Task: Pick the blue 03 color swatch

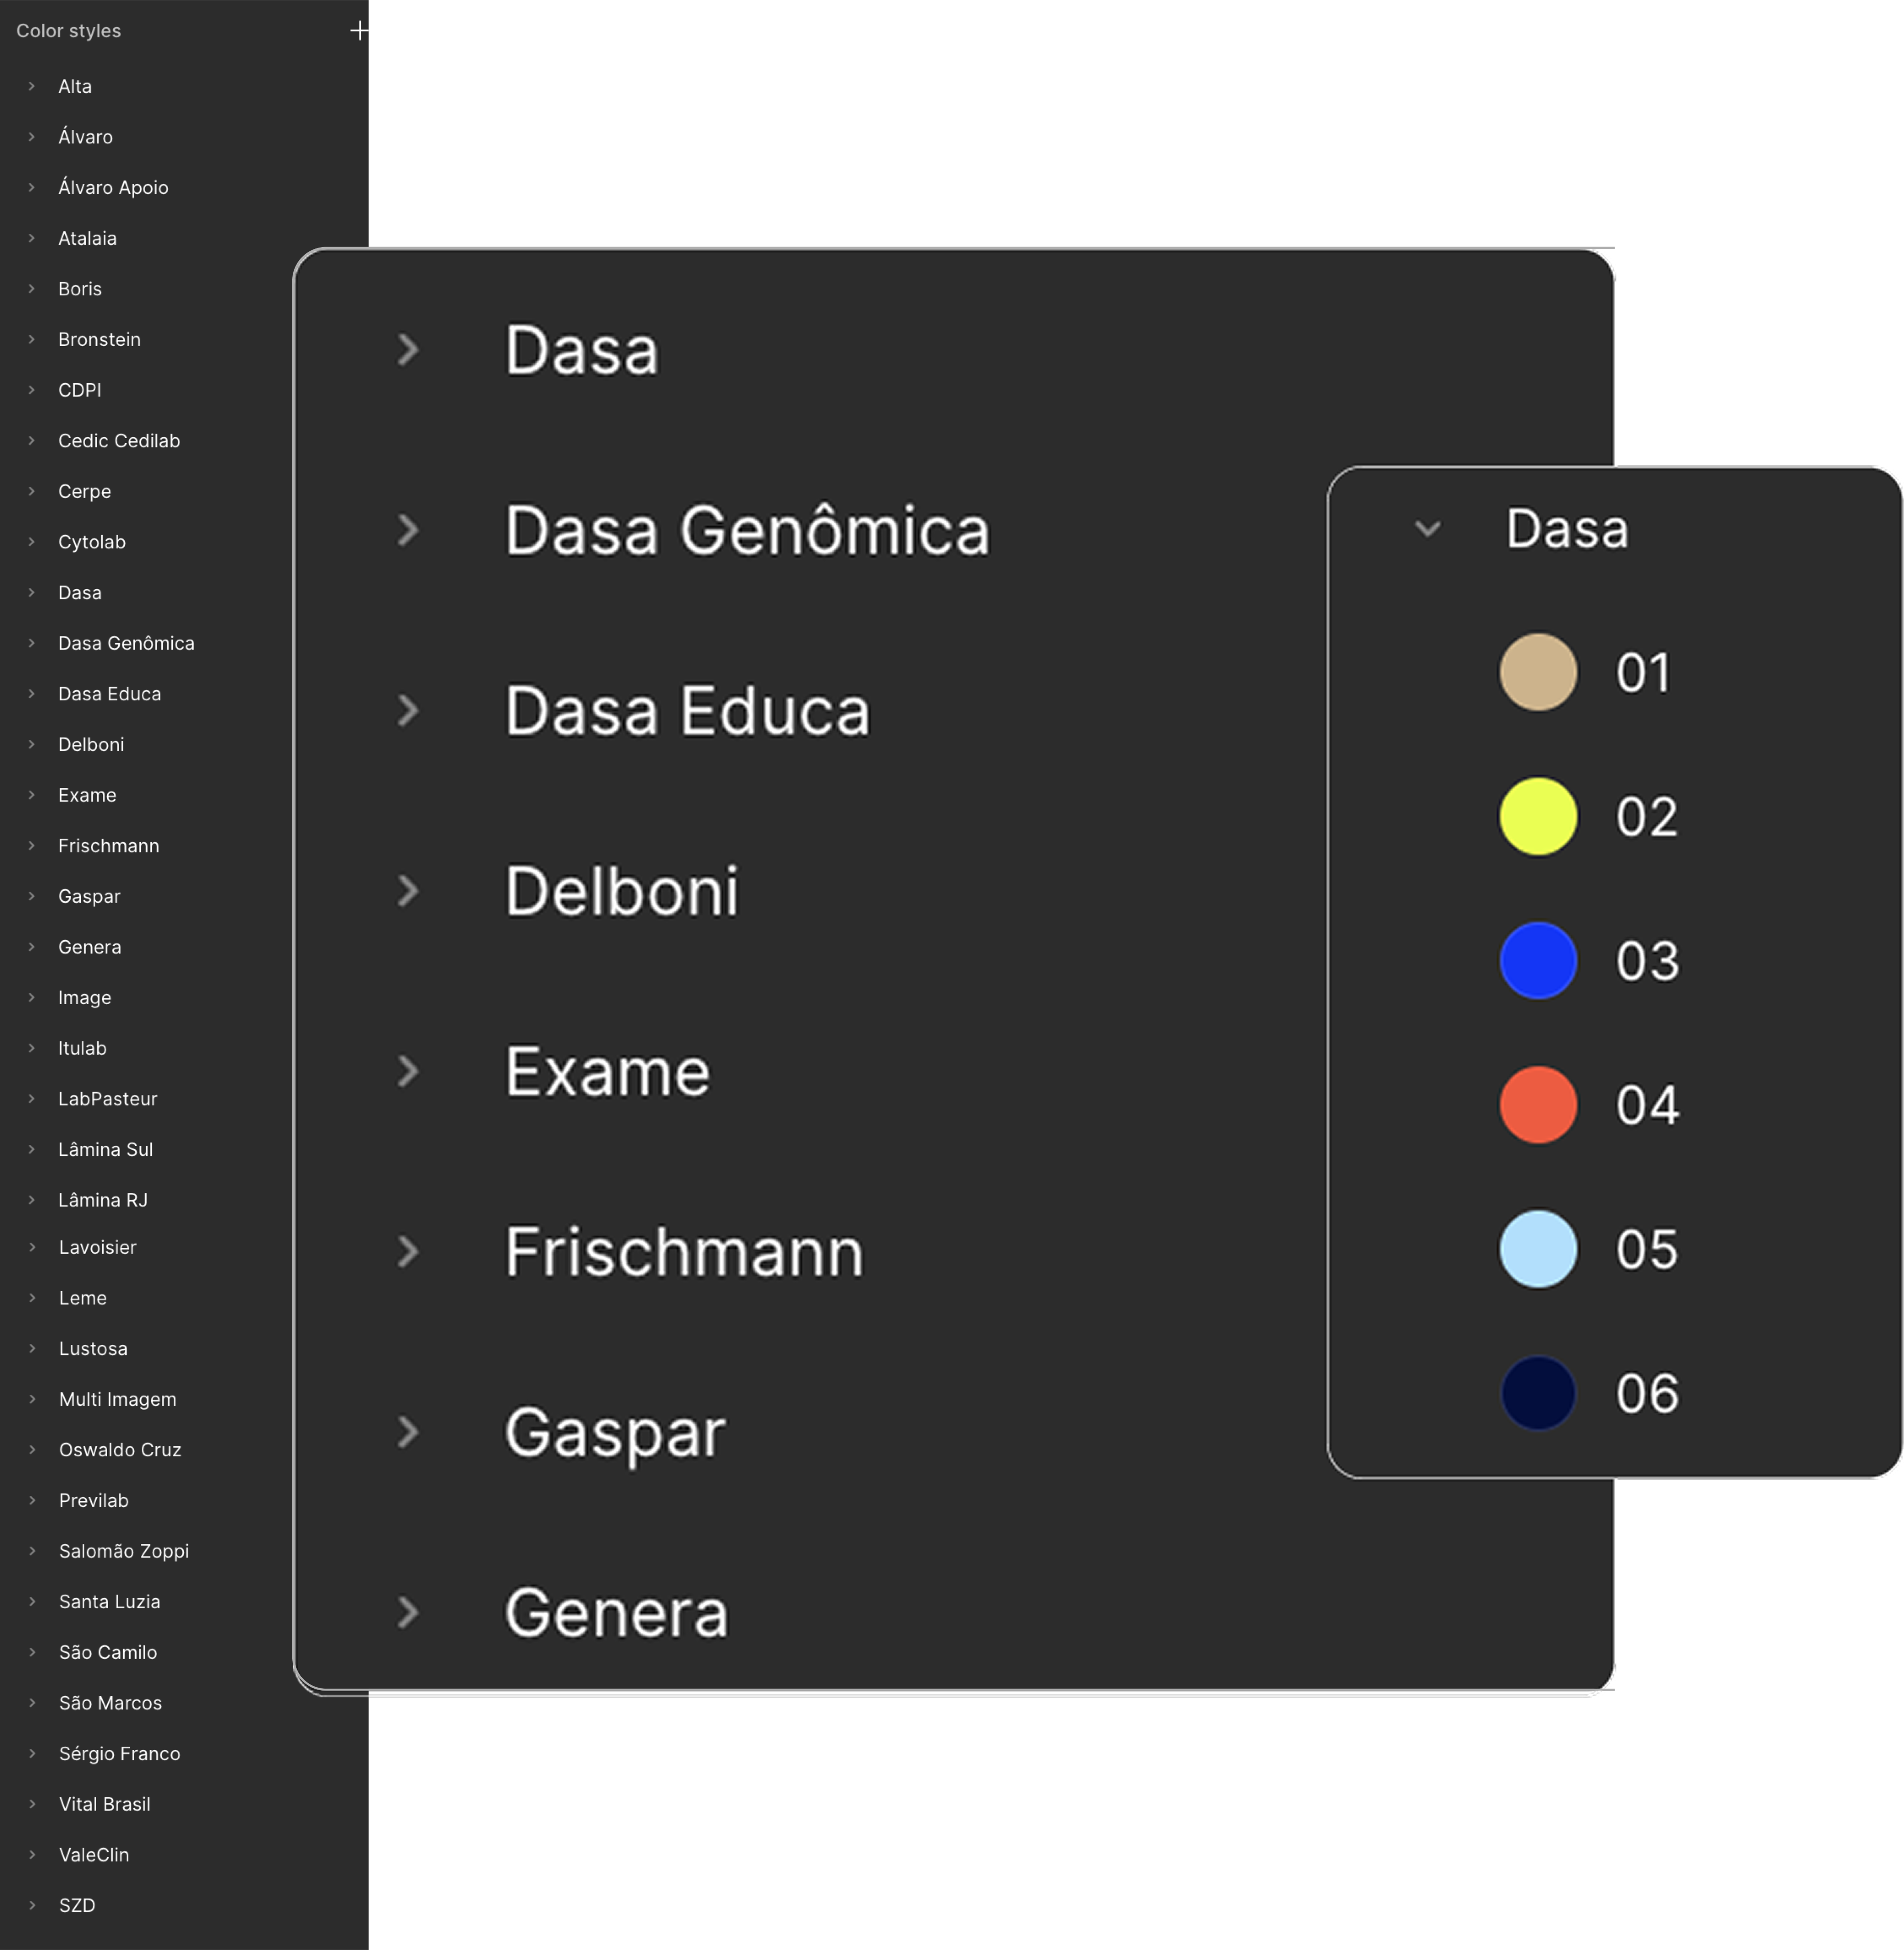Action: coord(1537,960)
